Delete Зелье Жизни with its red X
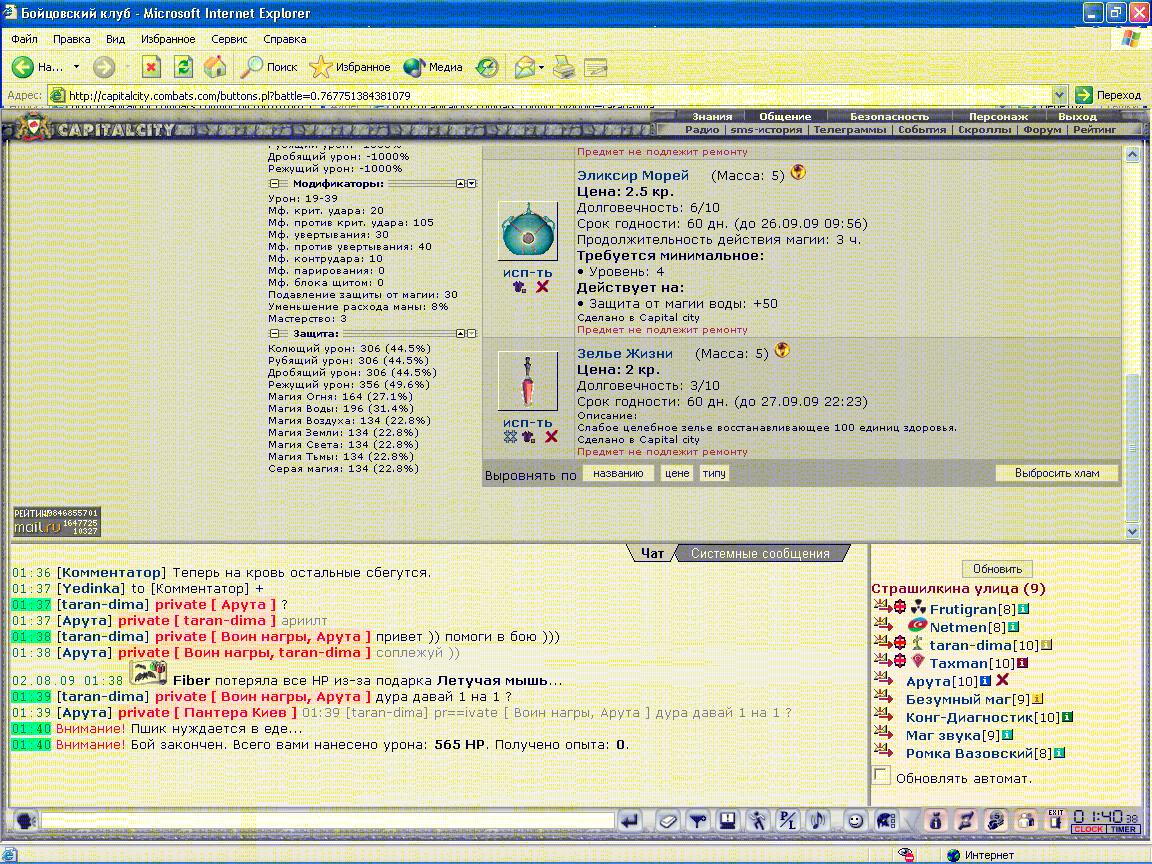This screenshot has width=1152, height=864. 551,436
